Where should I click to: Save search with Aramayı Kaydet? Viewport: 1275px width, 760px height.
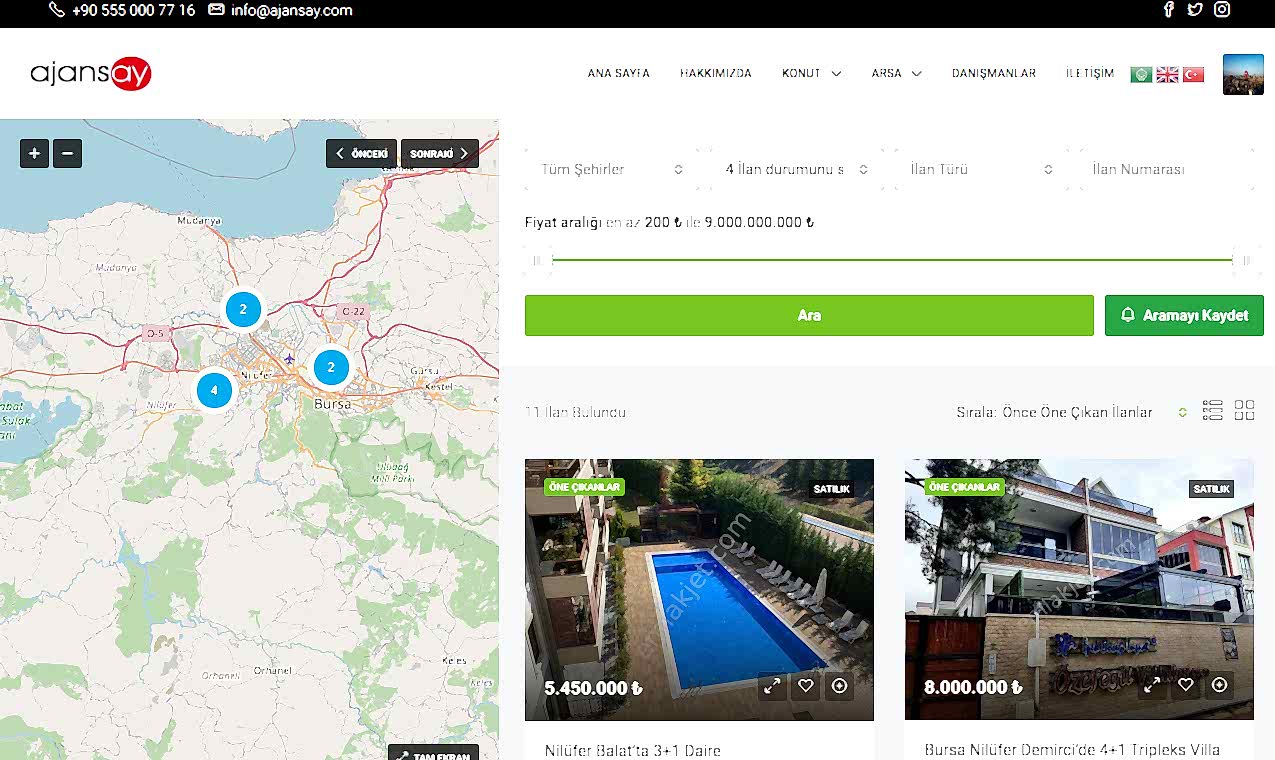point(1184,315)
